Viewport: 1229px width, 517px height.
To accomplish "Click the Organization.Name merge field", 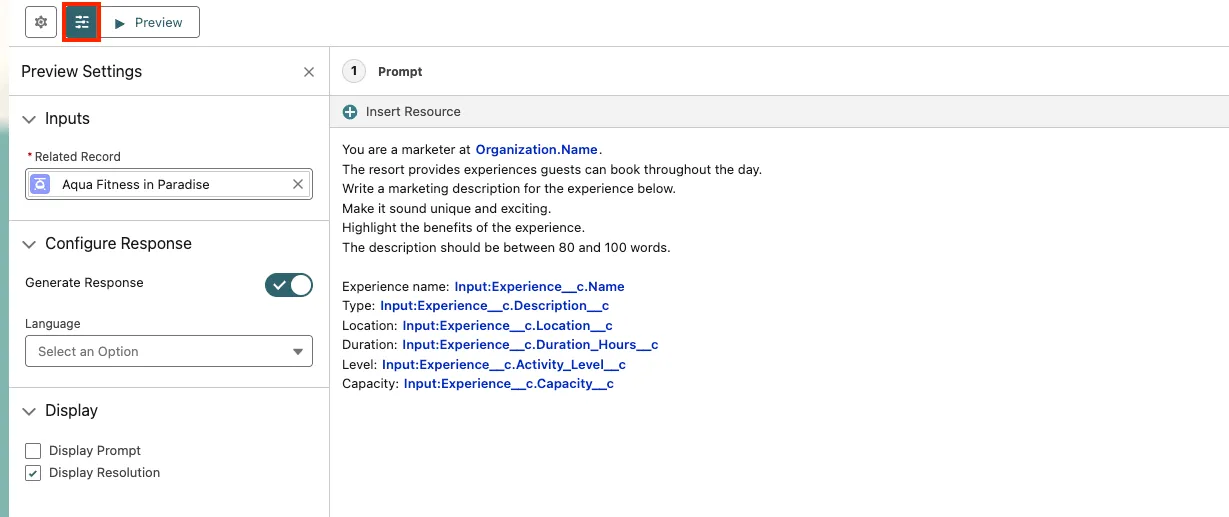I will point(536,150).
